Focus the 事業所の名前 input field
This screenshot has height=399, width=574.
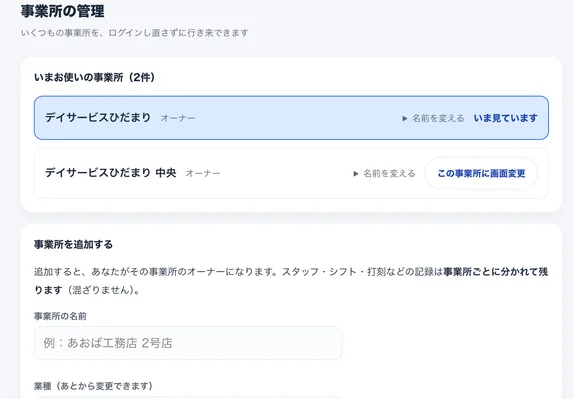(188, 343)
